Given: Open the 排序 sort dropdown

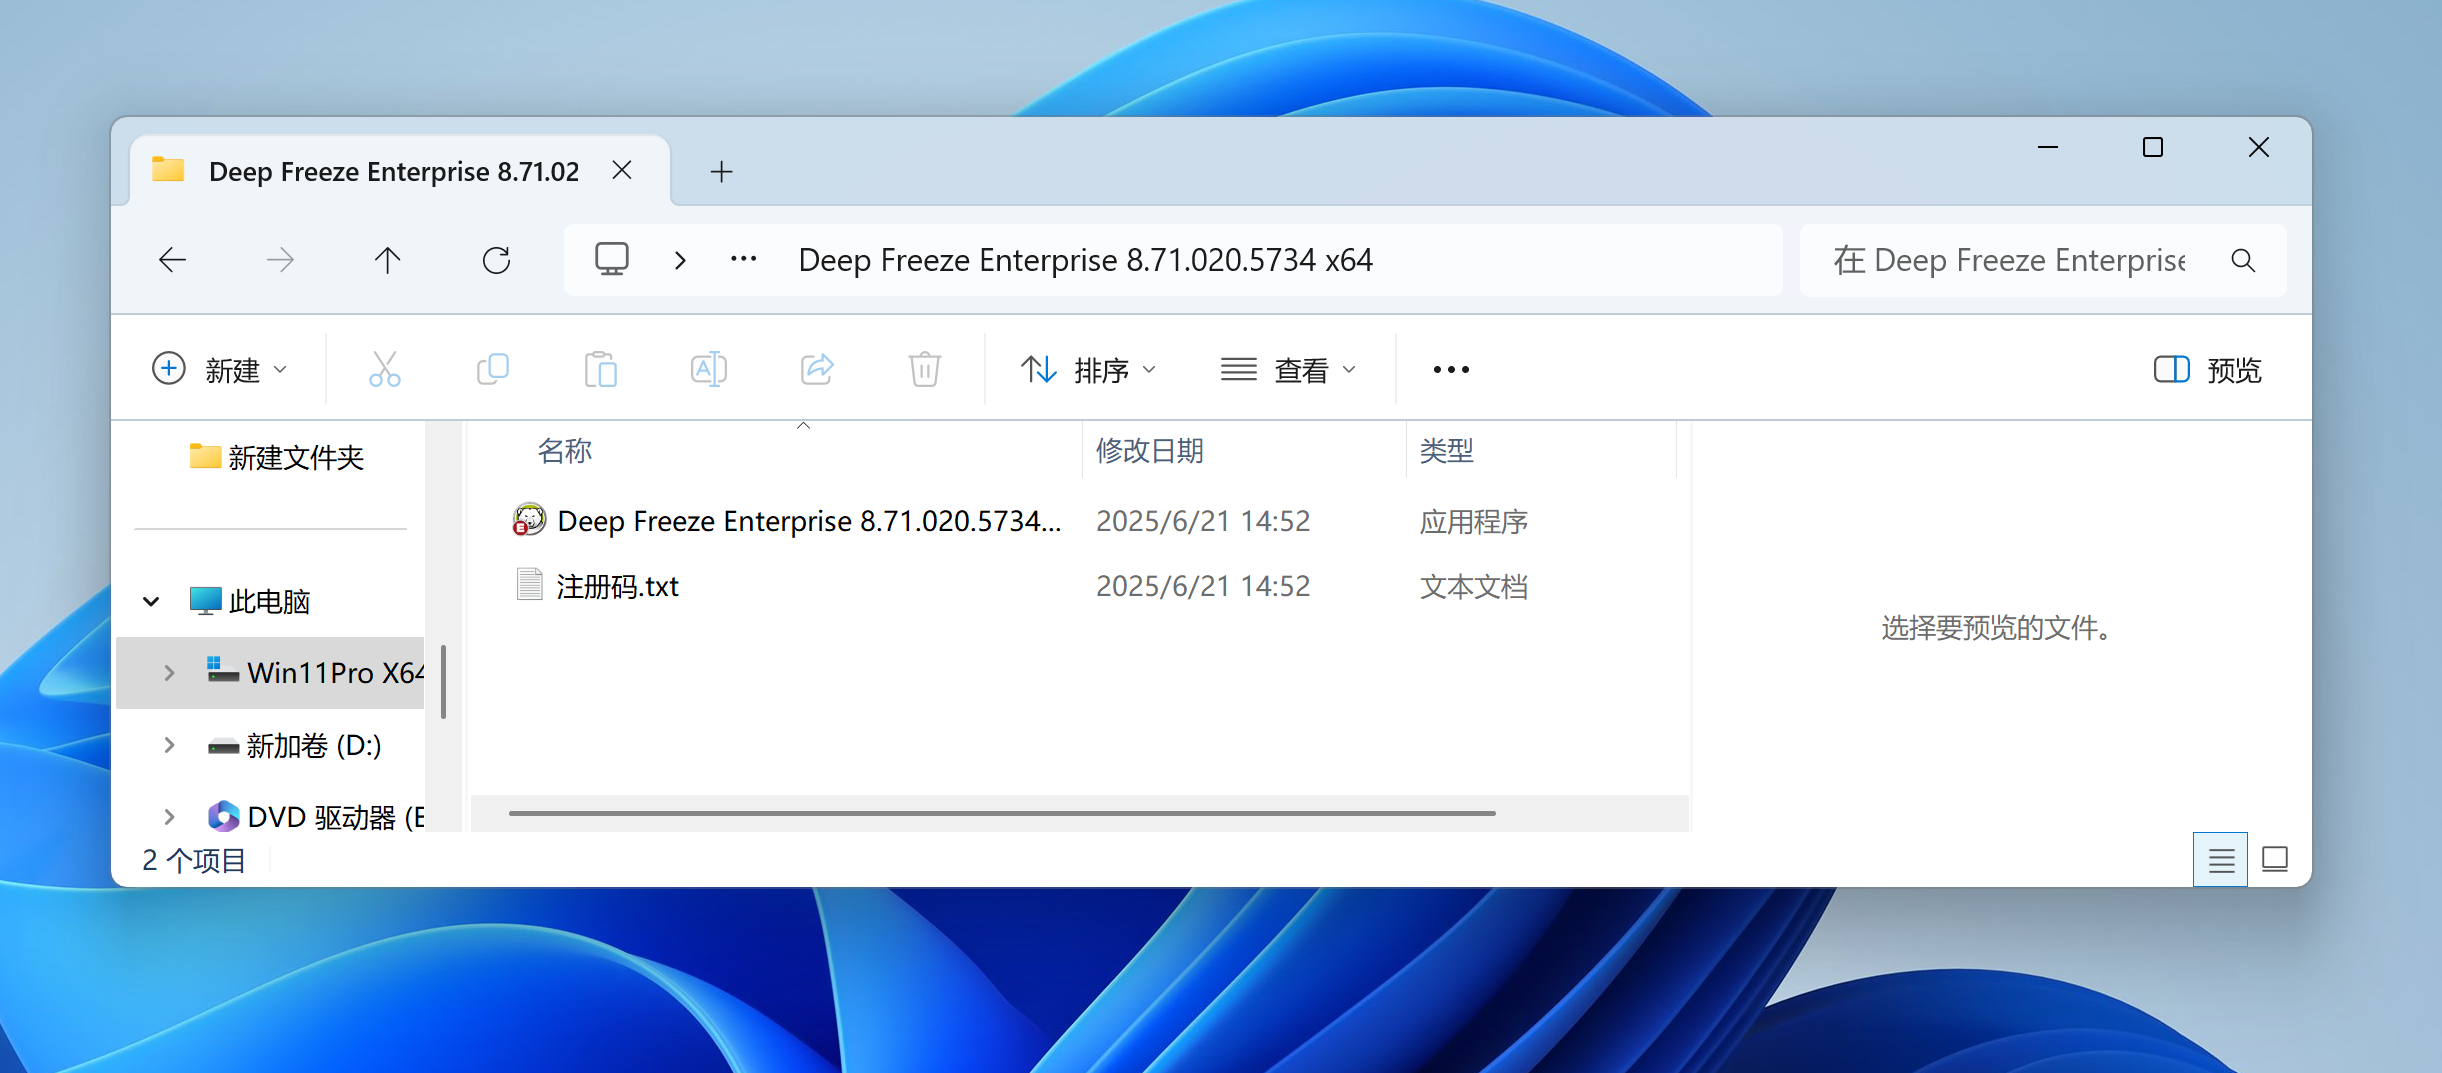Looking at the screenshot, I should [x=1088, y=370].
